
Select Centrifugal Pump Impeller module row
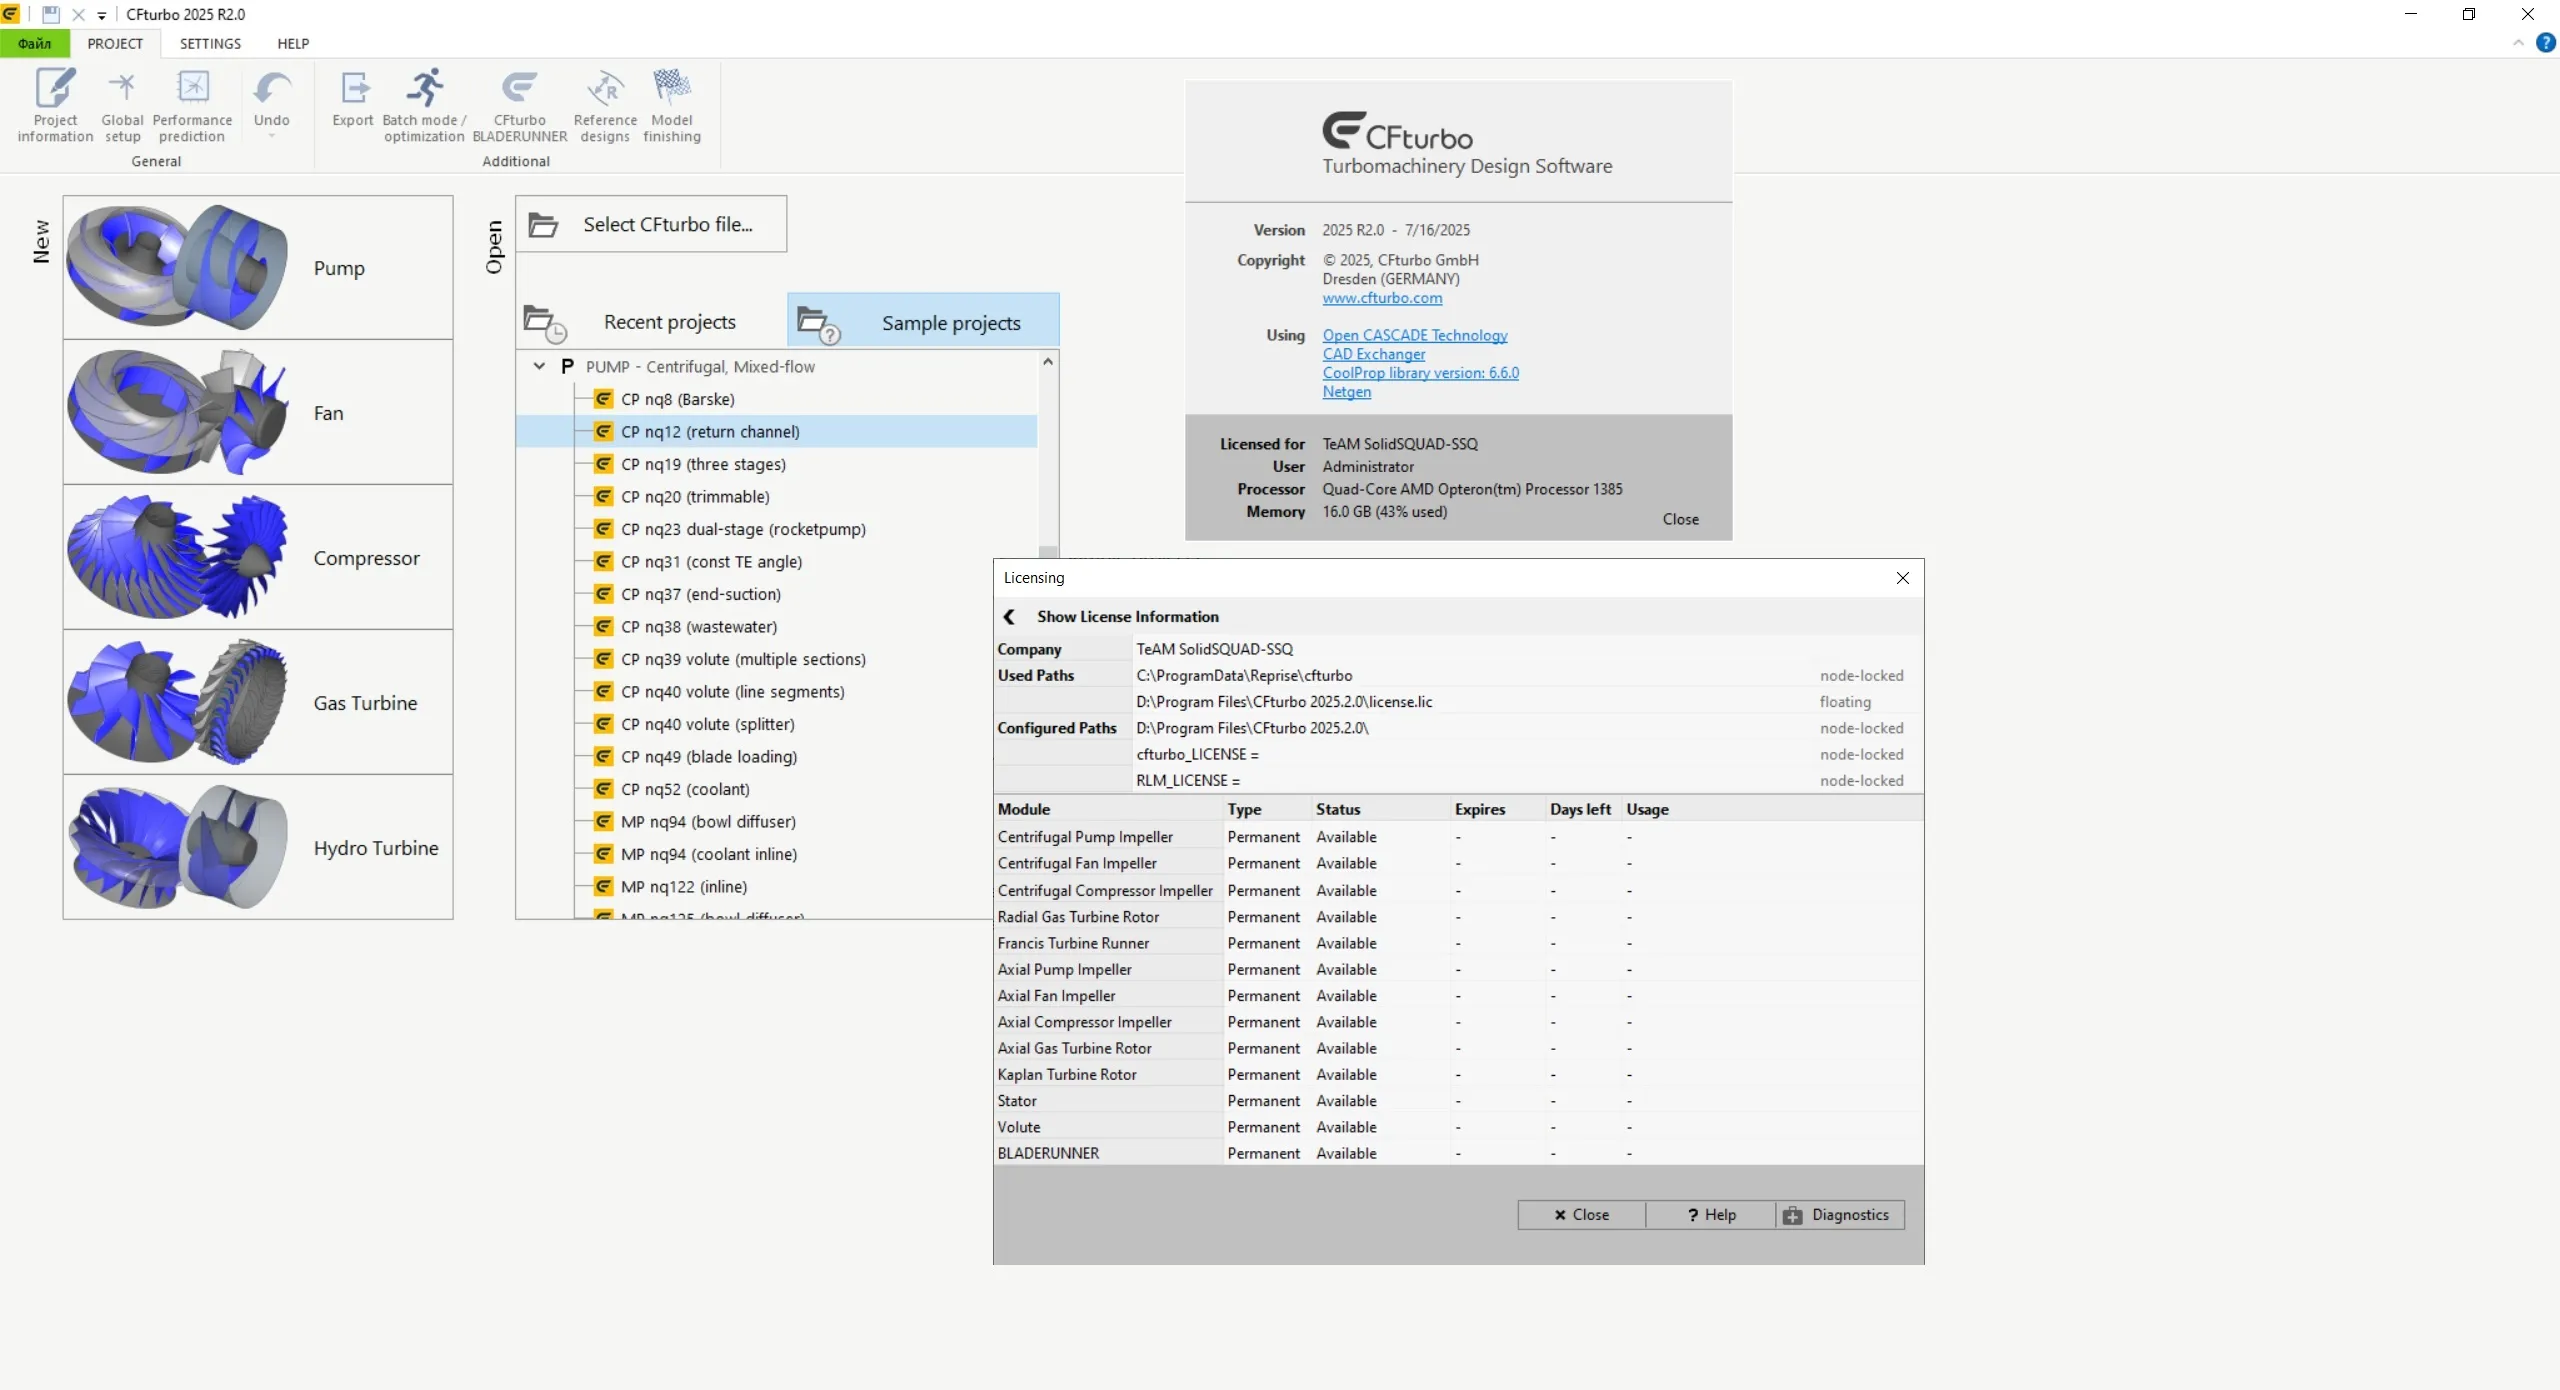[1458, 836]
